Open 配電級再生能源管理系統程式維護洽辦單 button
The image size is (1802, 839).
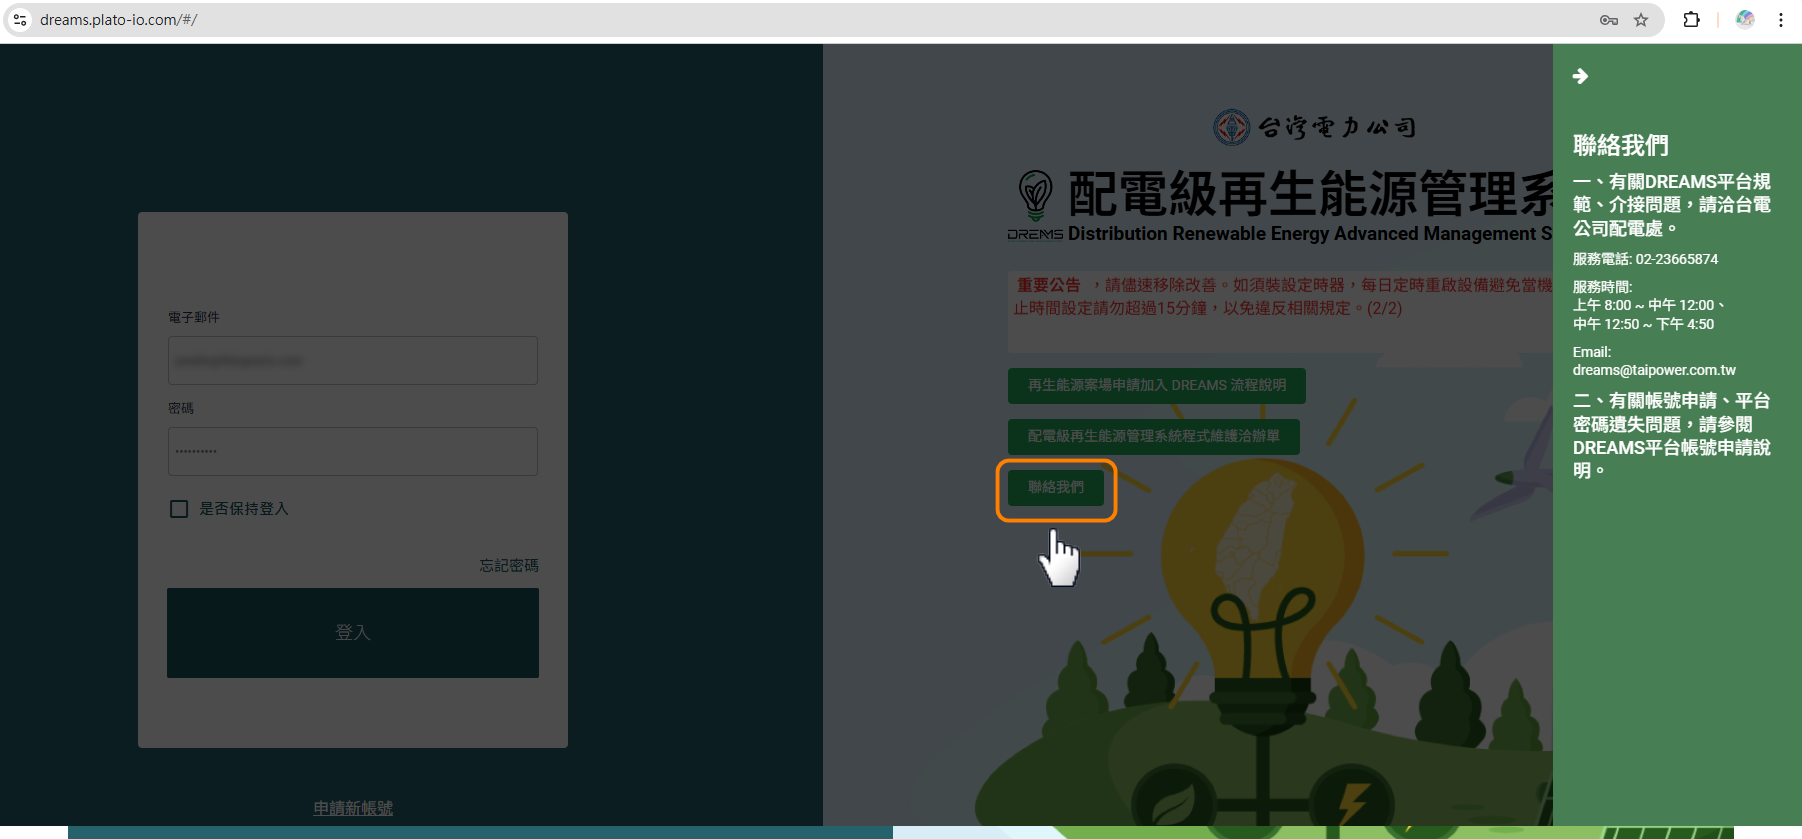point(1154,436)
